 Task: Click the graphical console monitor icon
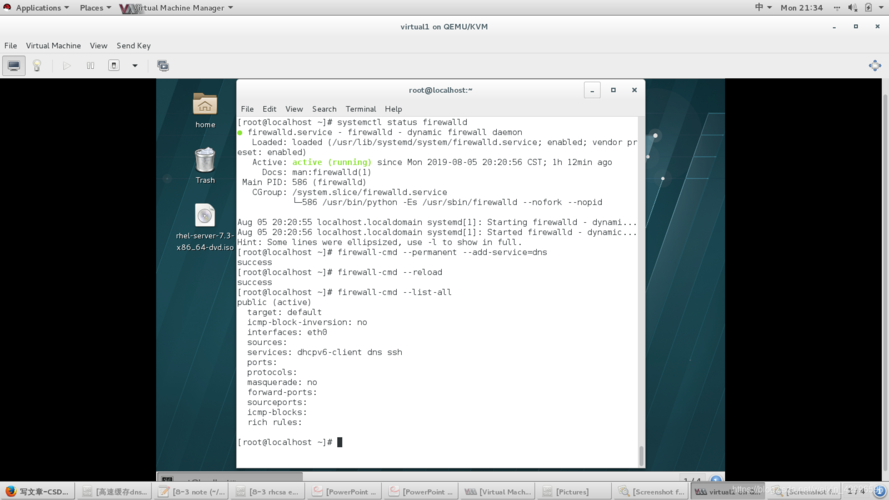(14, 66)
